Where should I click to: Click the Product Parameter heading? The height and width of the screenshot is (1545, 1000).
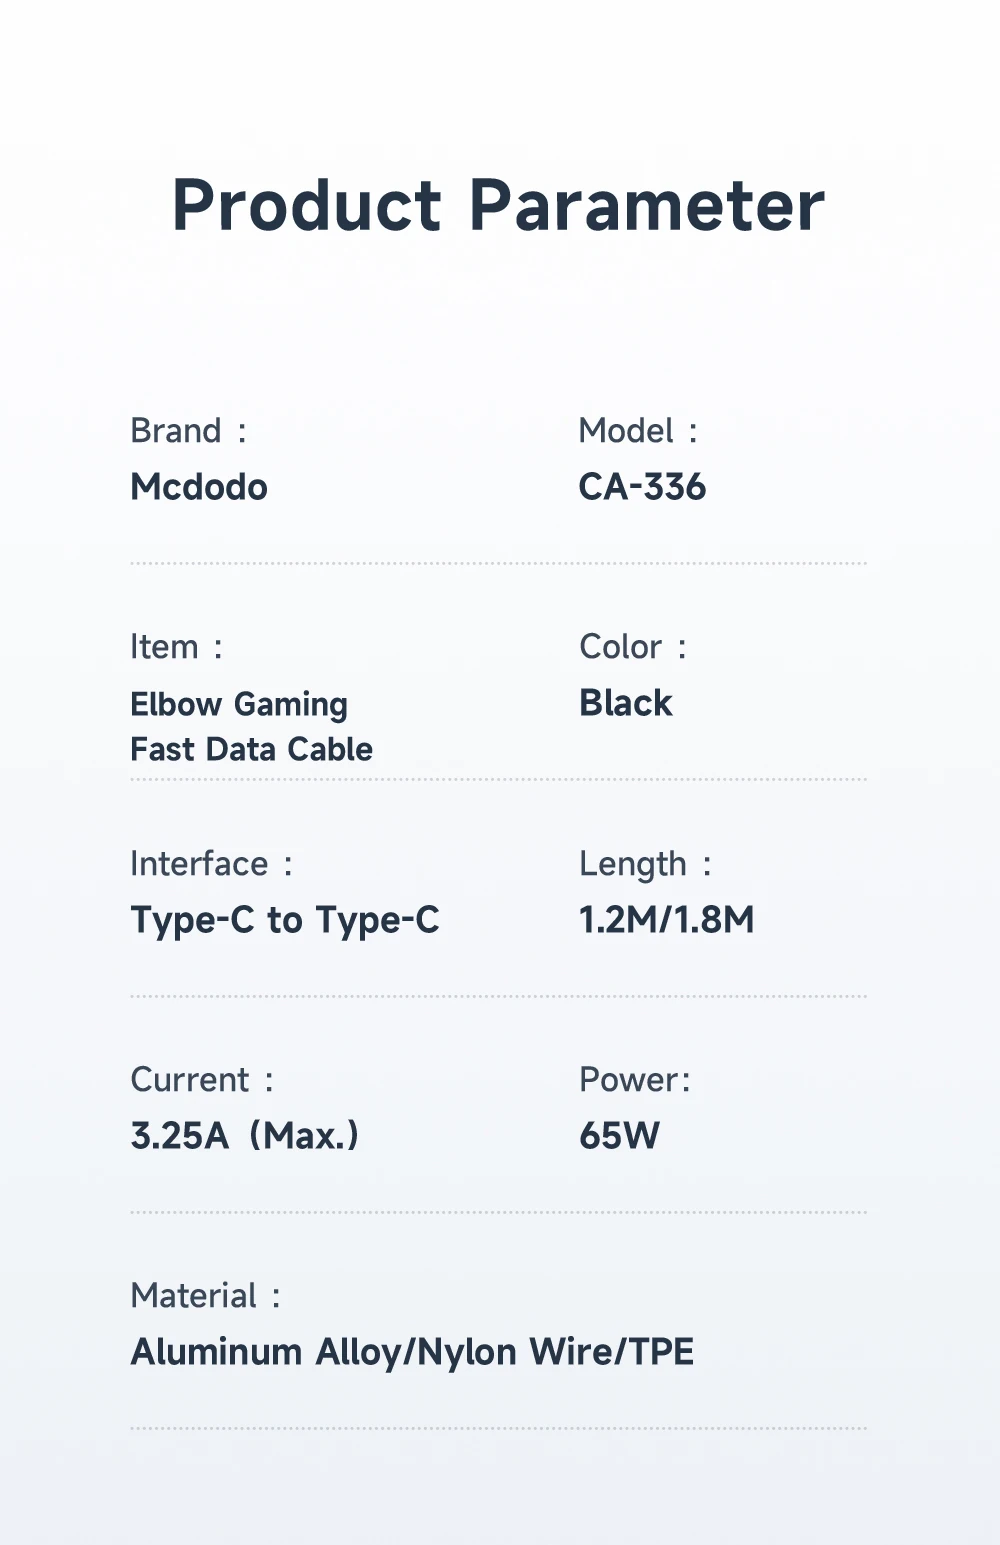tap(498, 206)
